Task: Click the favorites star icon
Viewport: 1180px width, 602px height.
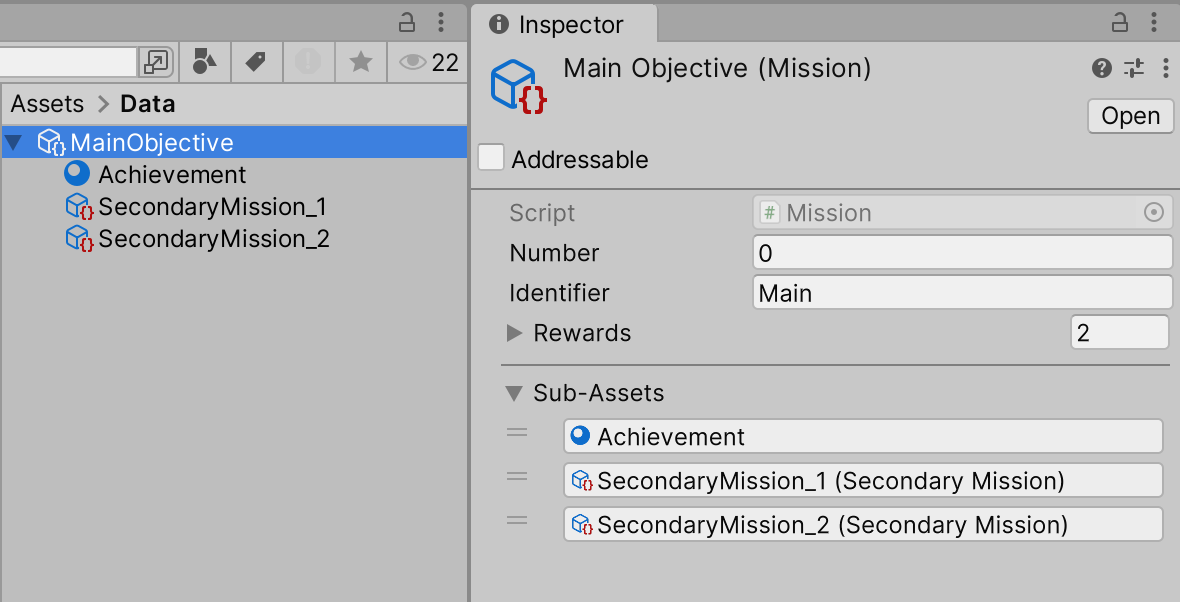Action: [x=360, y=63]
